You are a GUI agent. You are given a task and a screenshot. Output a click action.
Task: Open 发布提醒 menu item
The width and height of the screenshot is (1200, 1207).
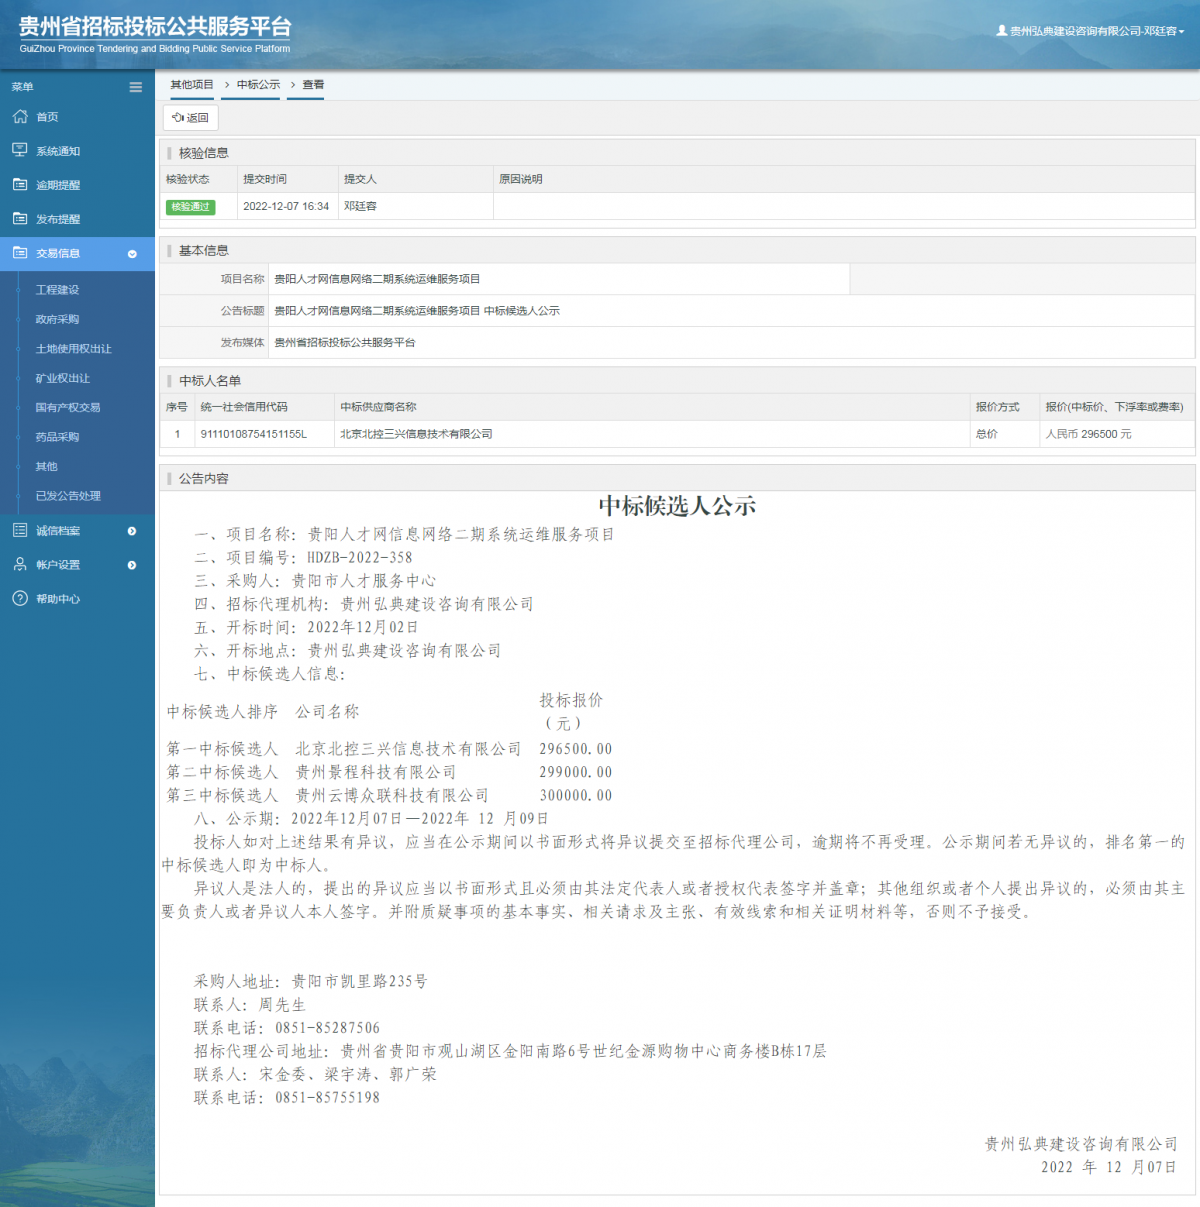58,219
